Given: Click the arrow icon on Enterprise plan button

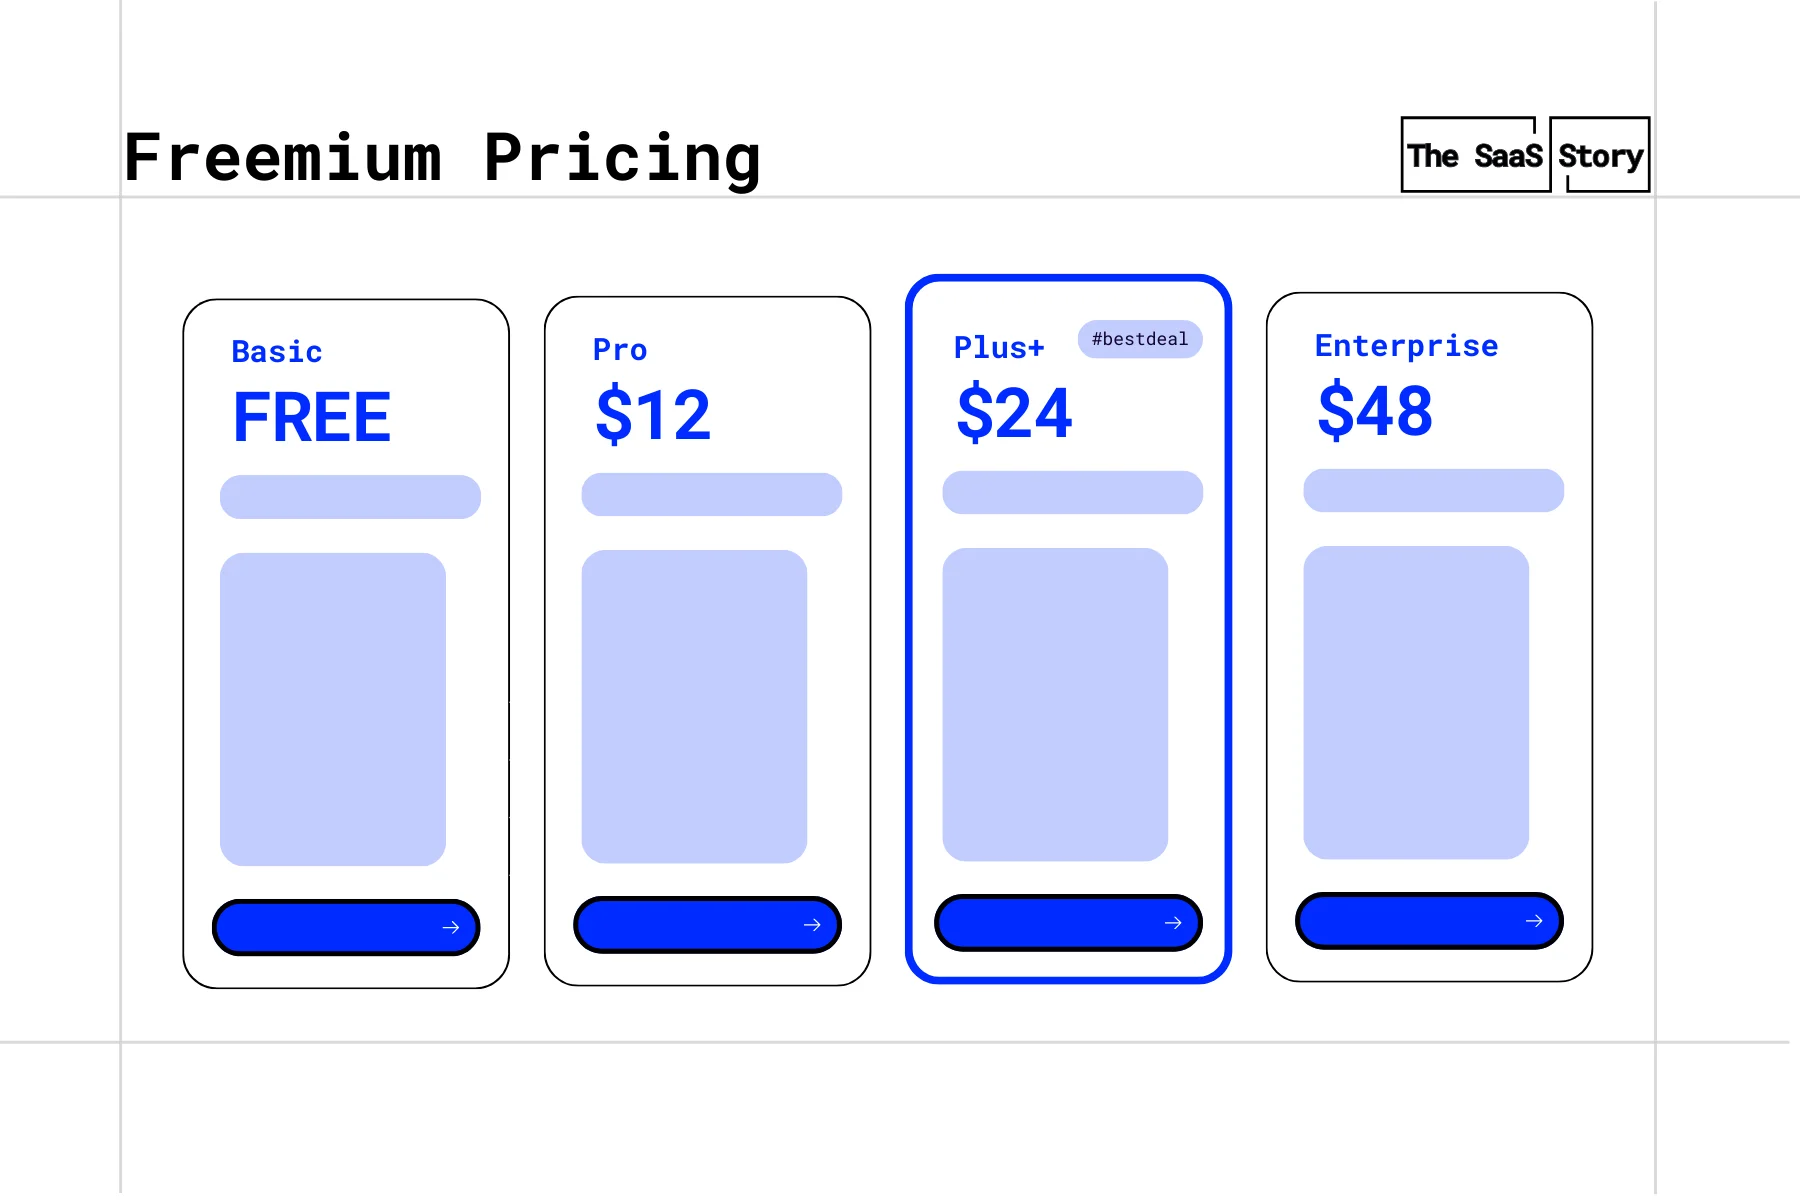Looking at the screenshot, I should pos(1534,921).
